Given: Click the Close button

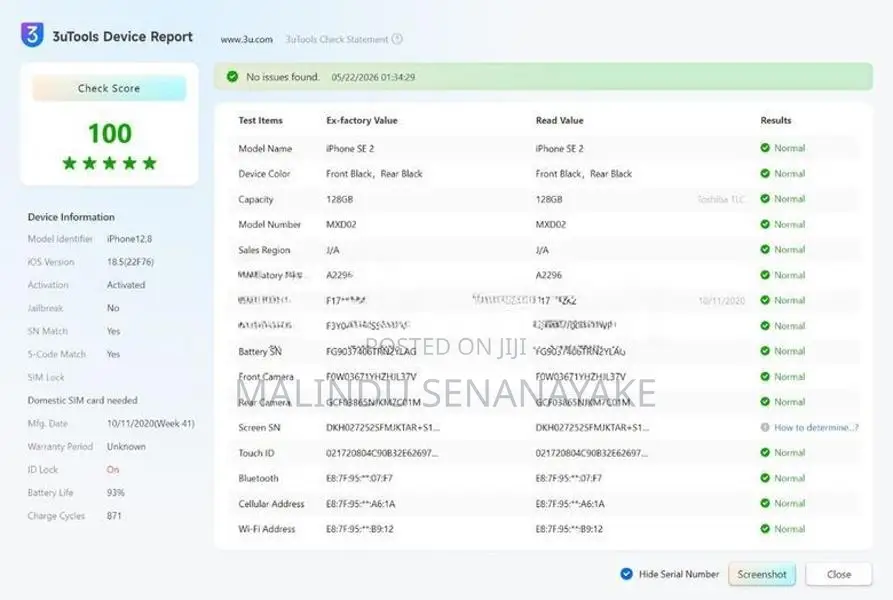Looking at the screenshot, I should (x=839, y=574).
